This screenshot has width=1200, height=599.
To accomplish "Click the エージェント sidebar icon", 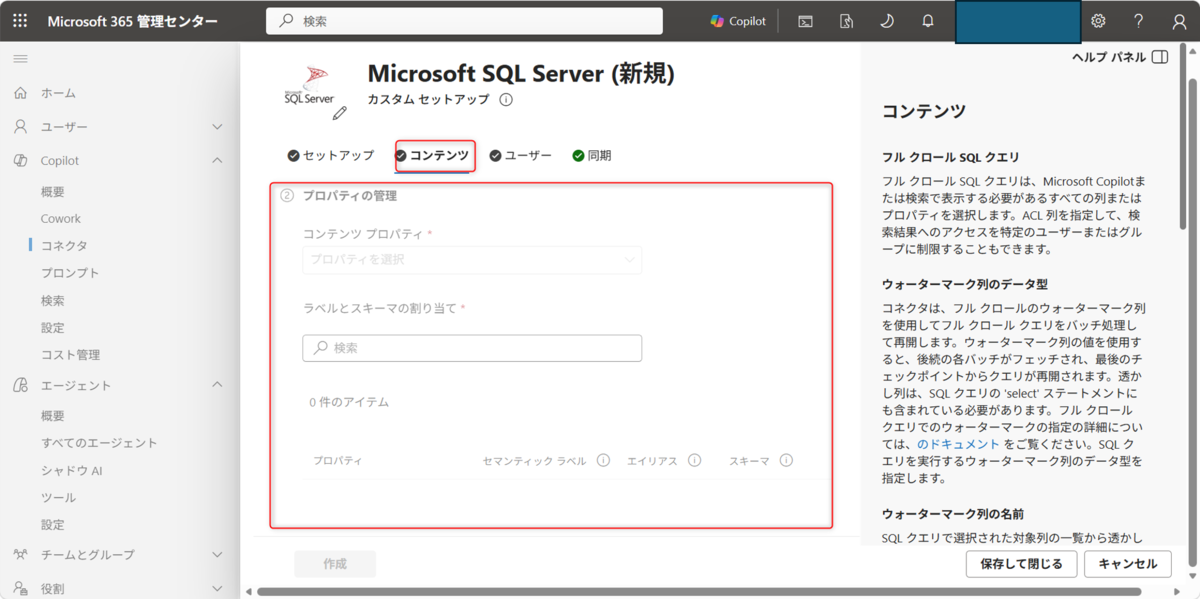I will (20, 385).
